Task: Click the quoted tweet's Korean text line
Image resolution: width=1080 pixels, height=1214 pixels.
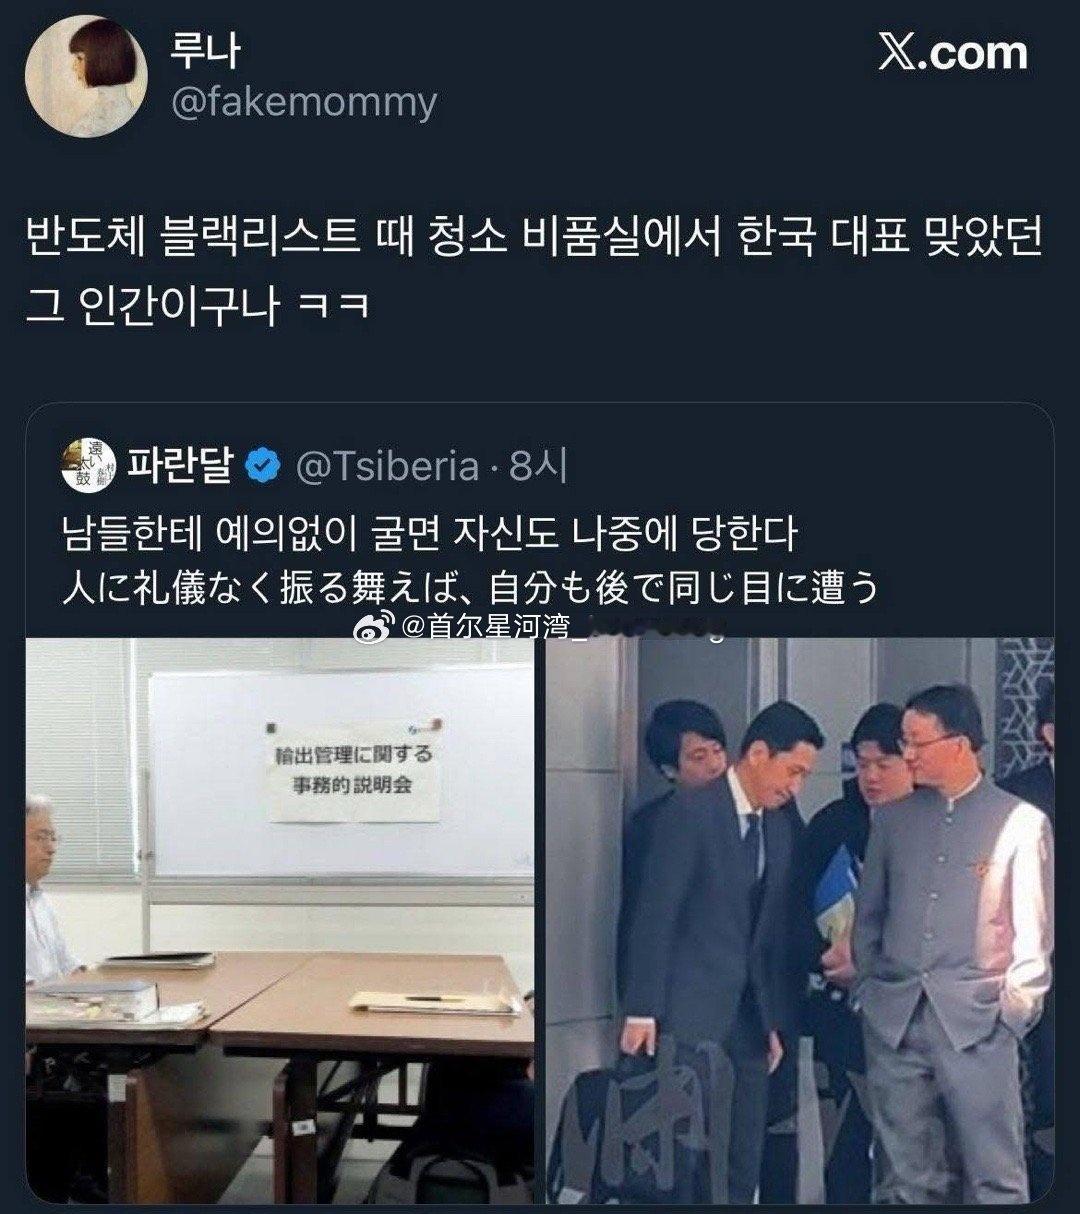Action: (428, 533)
